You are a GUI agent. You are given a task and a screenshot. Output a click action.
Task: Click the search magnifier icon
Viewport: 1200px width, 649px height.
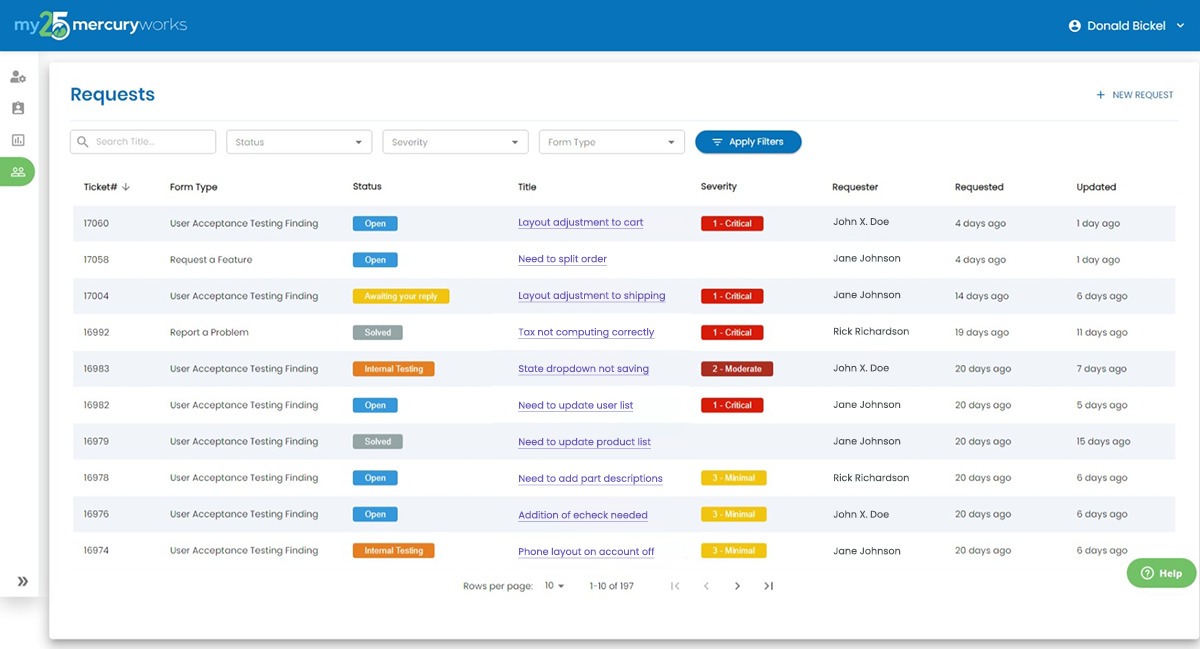[x=83, y=141]
